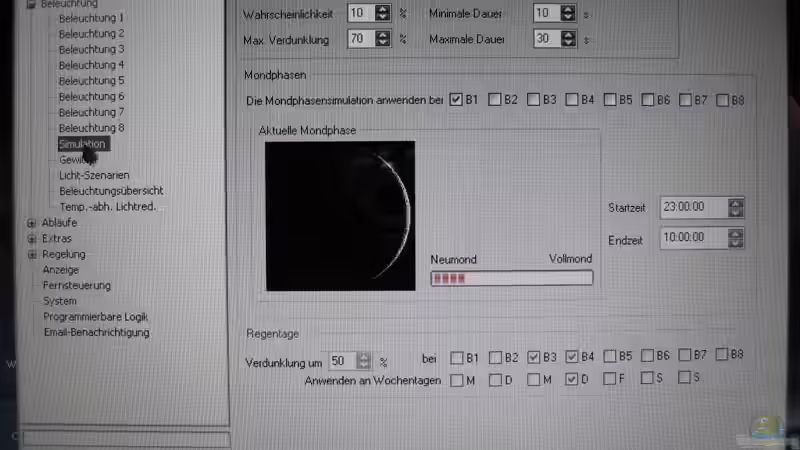Enable B8 for Regentage

(721, 354)
